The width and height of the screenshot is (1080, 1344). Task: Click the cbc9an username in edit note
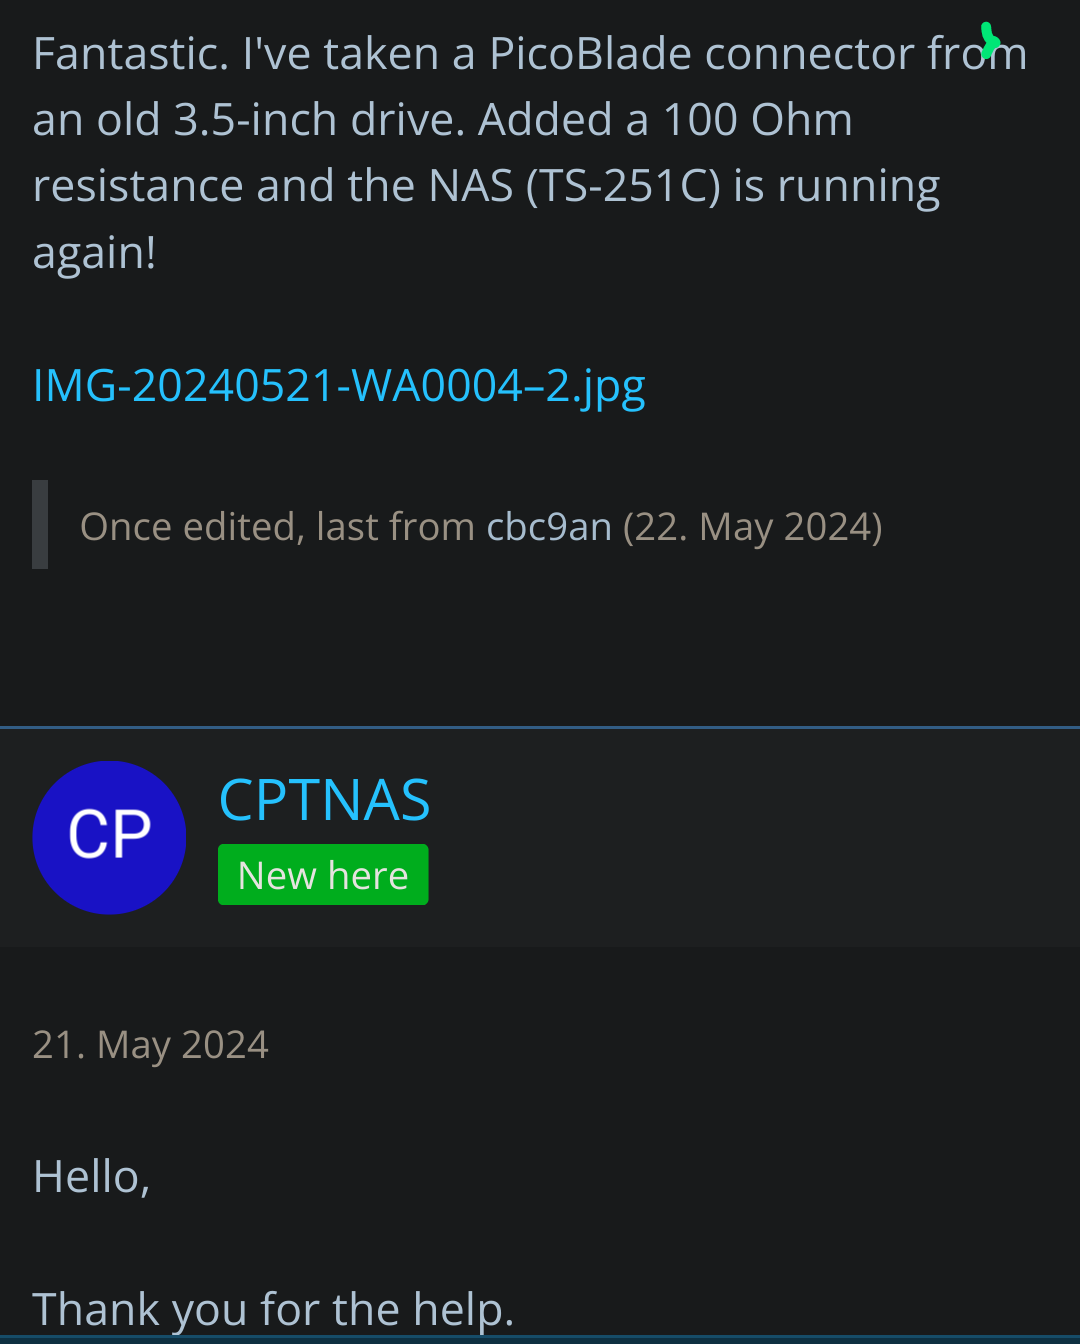pos(549,526)
